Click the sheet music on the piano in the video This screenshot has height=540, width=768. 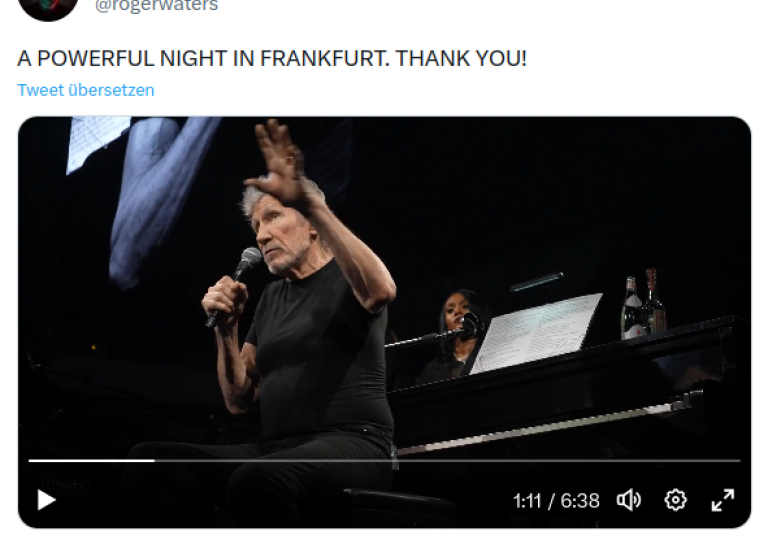tap(536, 332)
